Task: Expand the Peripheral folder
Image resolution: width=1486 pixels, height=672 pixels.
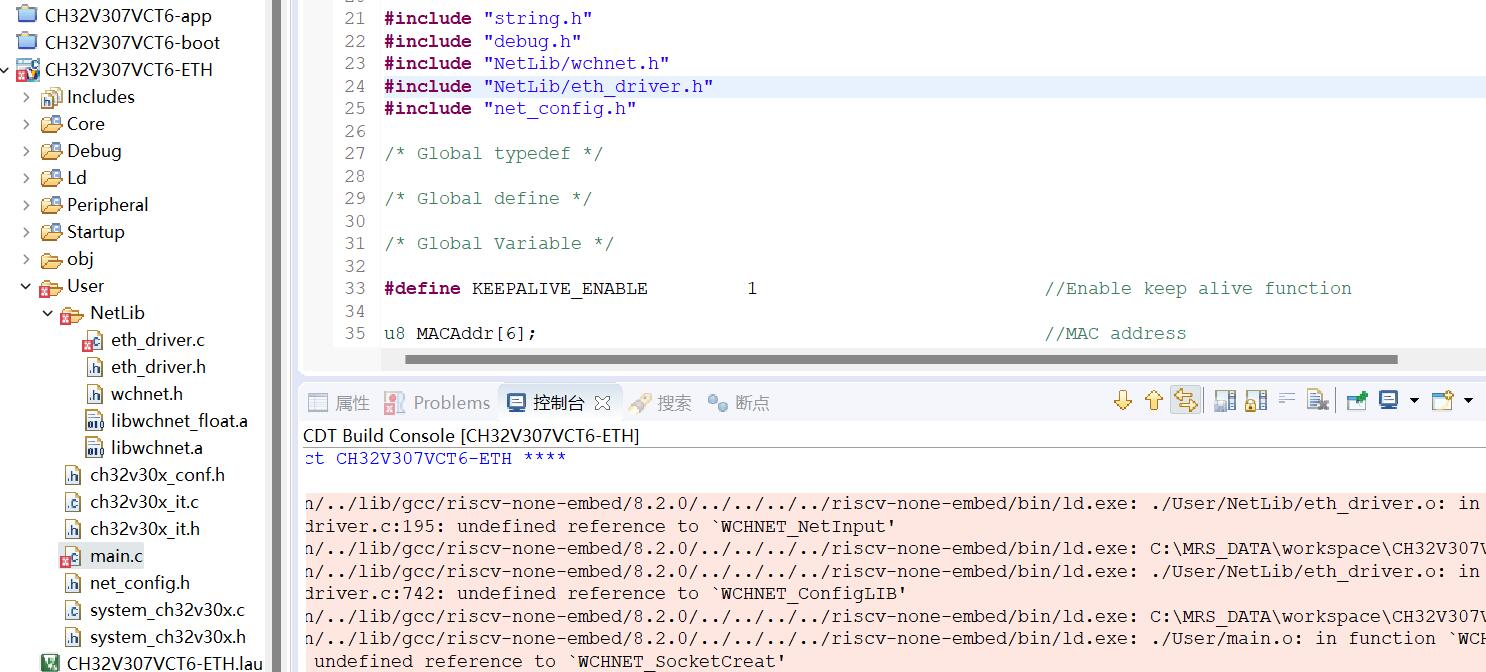Action: 26,205
